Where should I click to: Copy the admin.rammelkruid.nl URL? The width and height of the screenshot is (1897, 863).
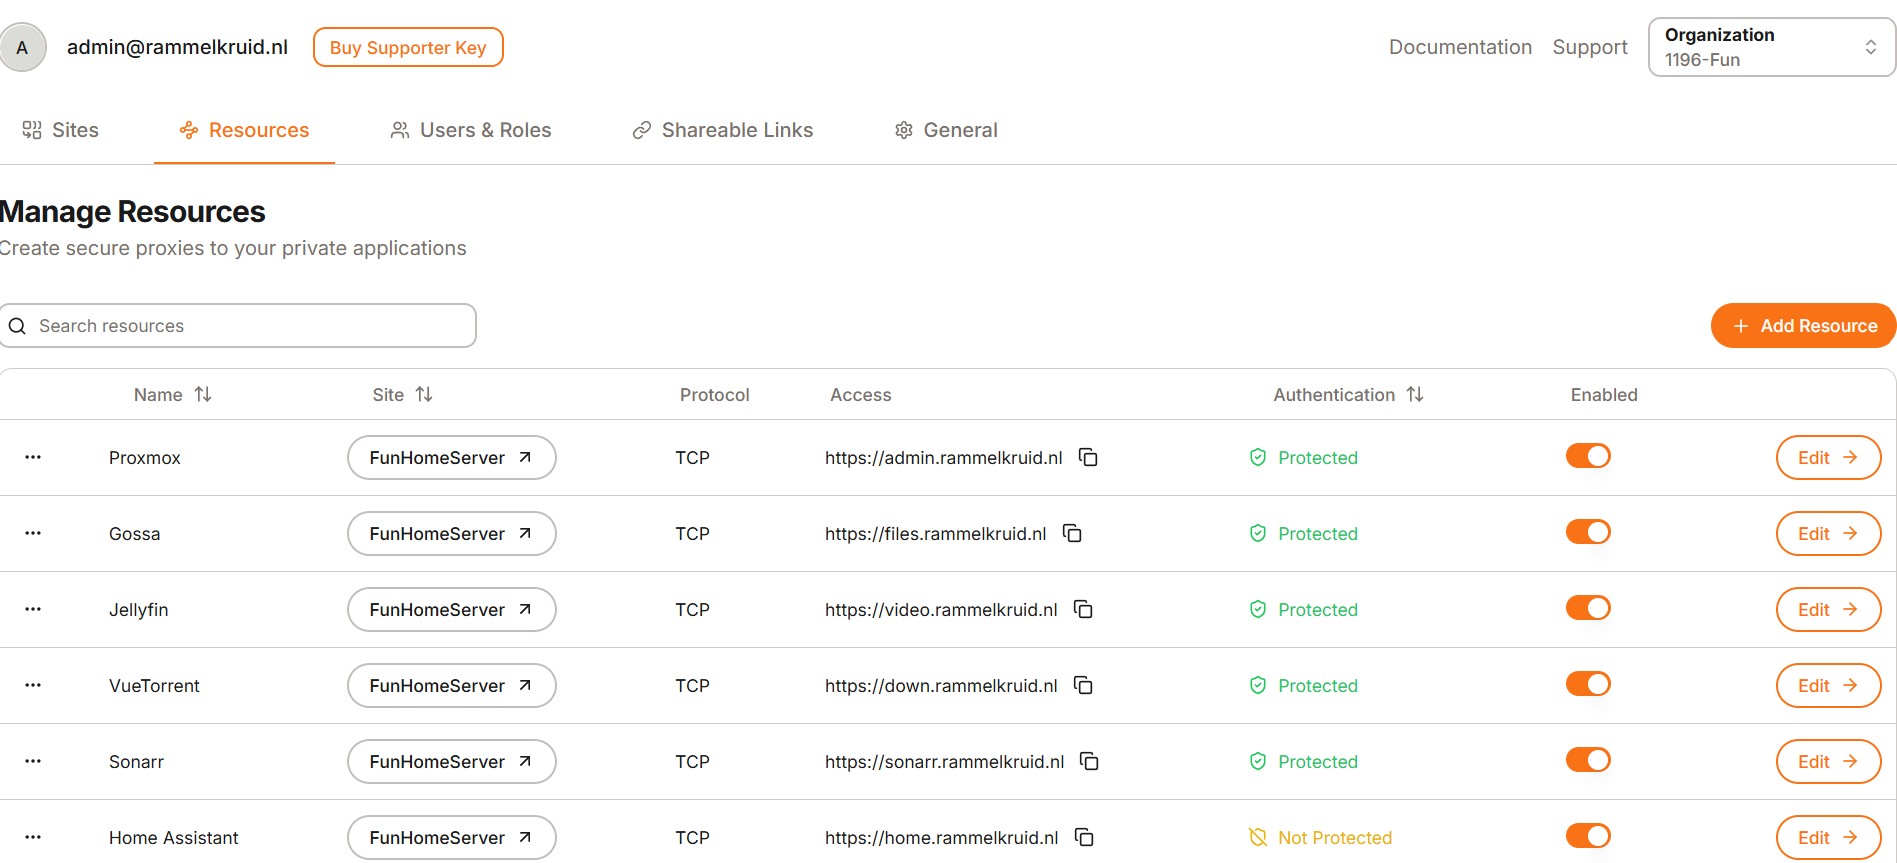(x=1088, y=457)
